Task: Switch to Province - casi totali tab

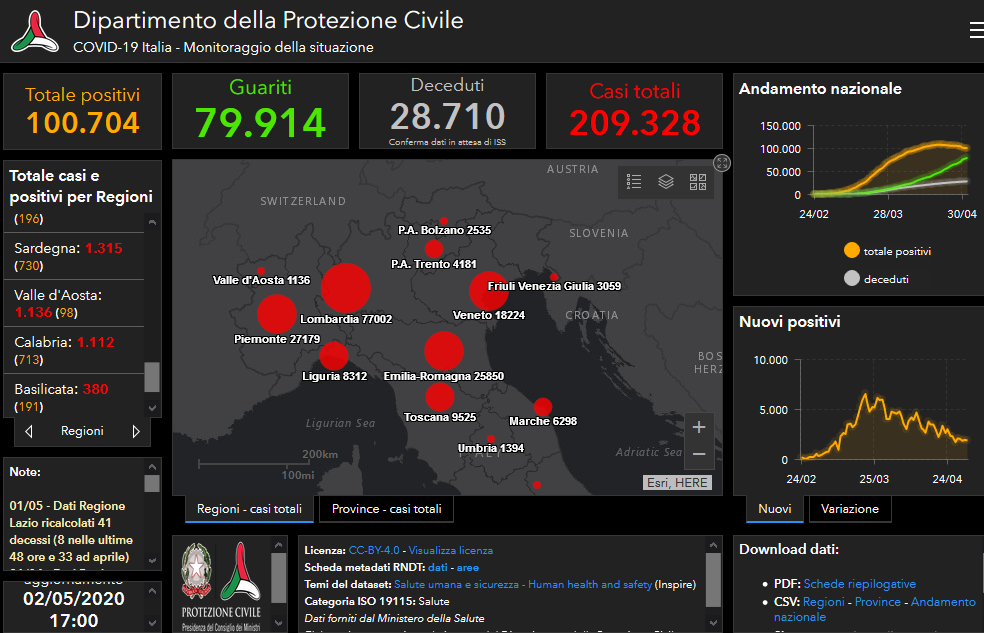Action: tap(386, 509)
